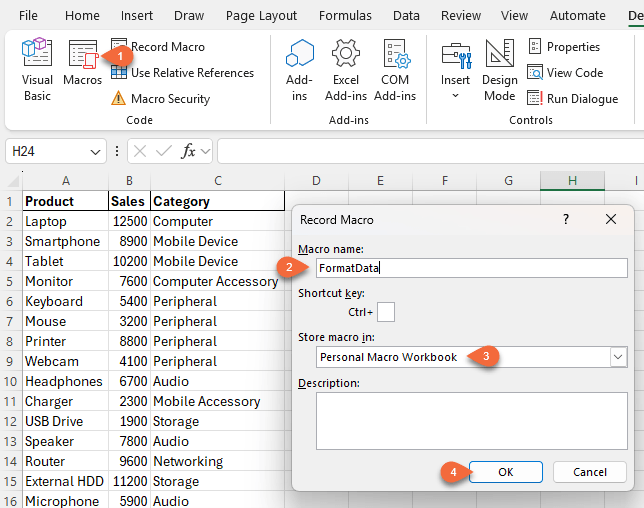Image resolution: width=644 pixels, height=508 pixels.
Task: Click View Code
Action: (565, 73)
